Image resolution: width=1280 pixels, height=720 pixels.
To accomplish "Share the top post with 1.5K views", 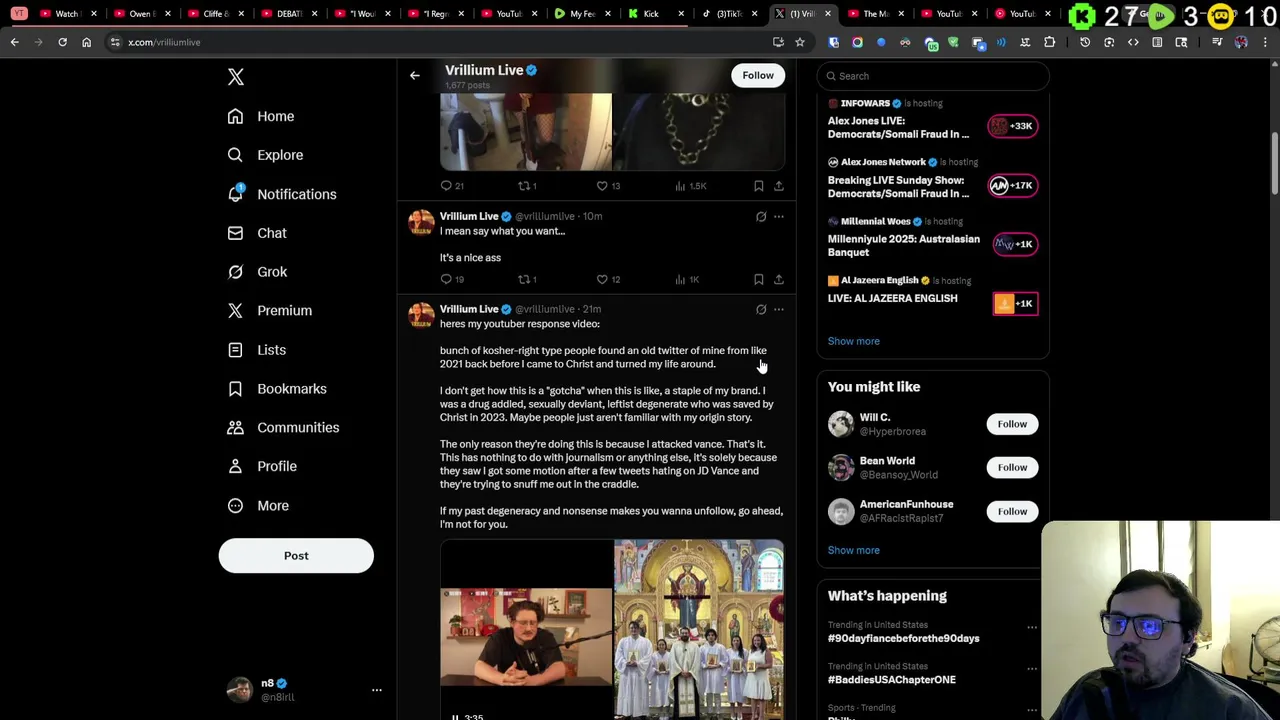I will pyautogui.click(x=779, y=186).
